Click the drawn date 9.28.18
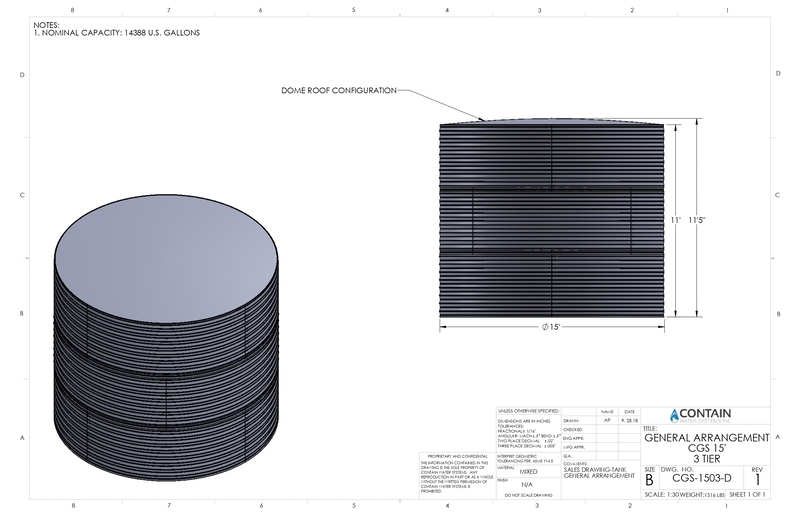 (629, 421)
